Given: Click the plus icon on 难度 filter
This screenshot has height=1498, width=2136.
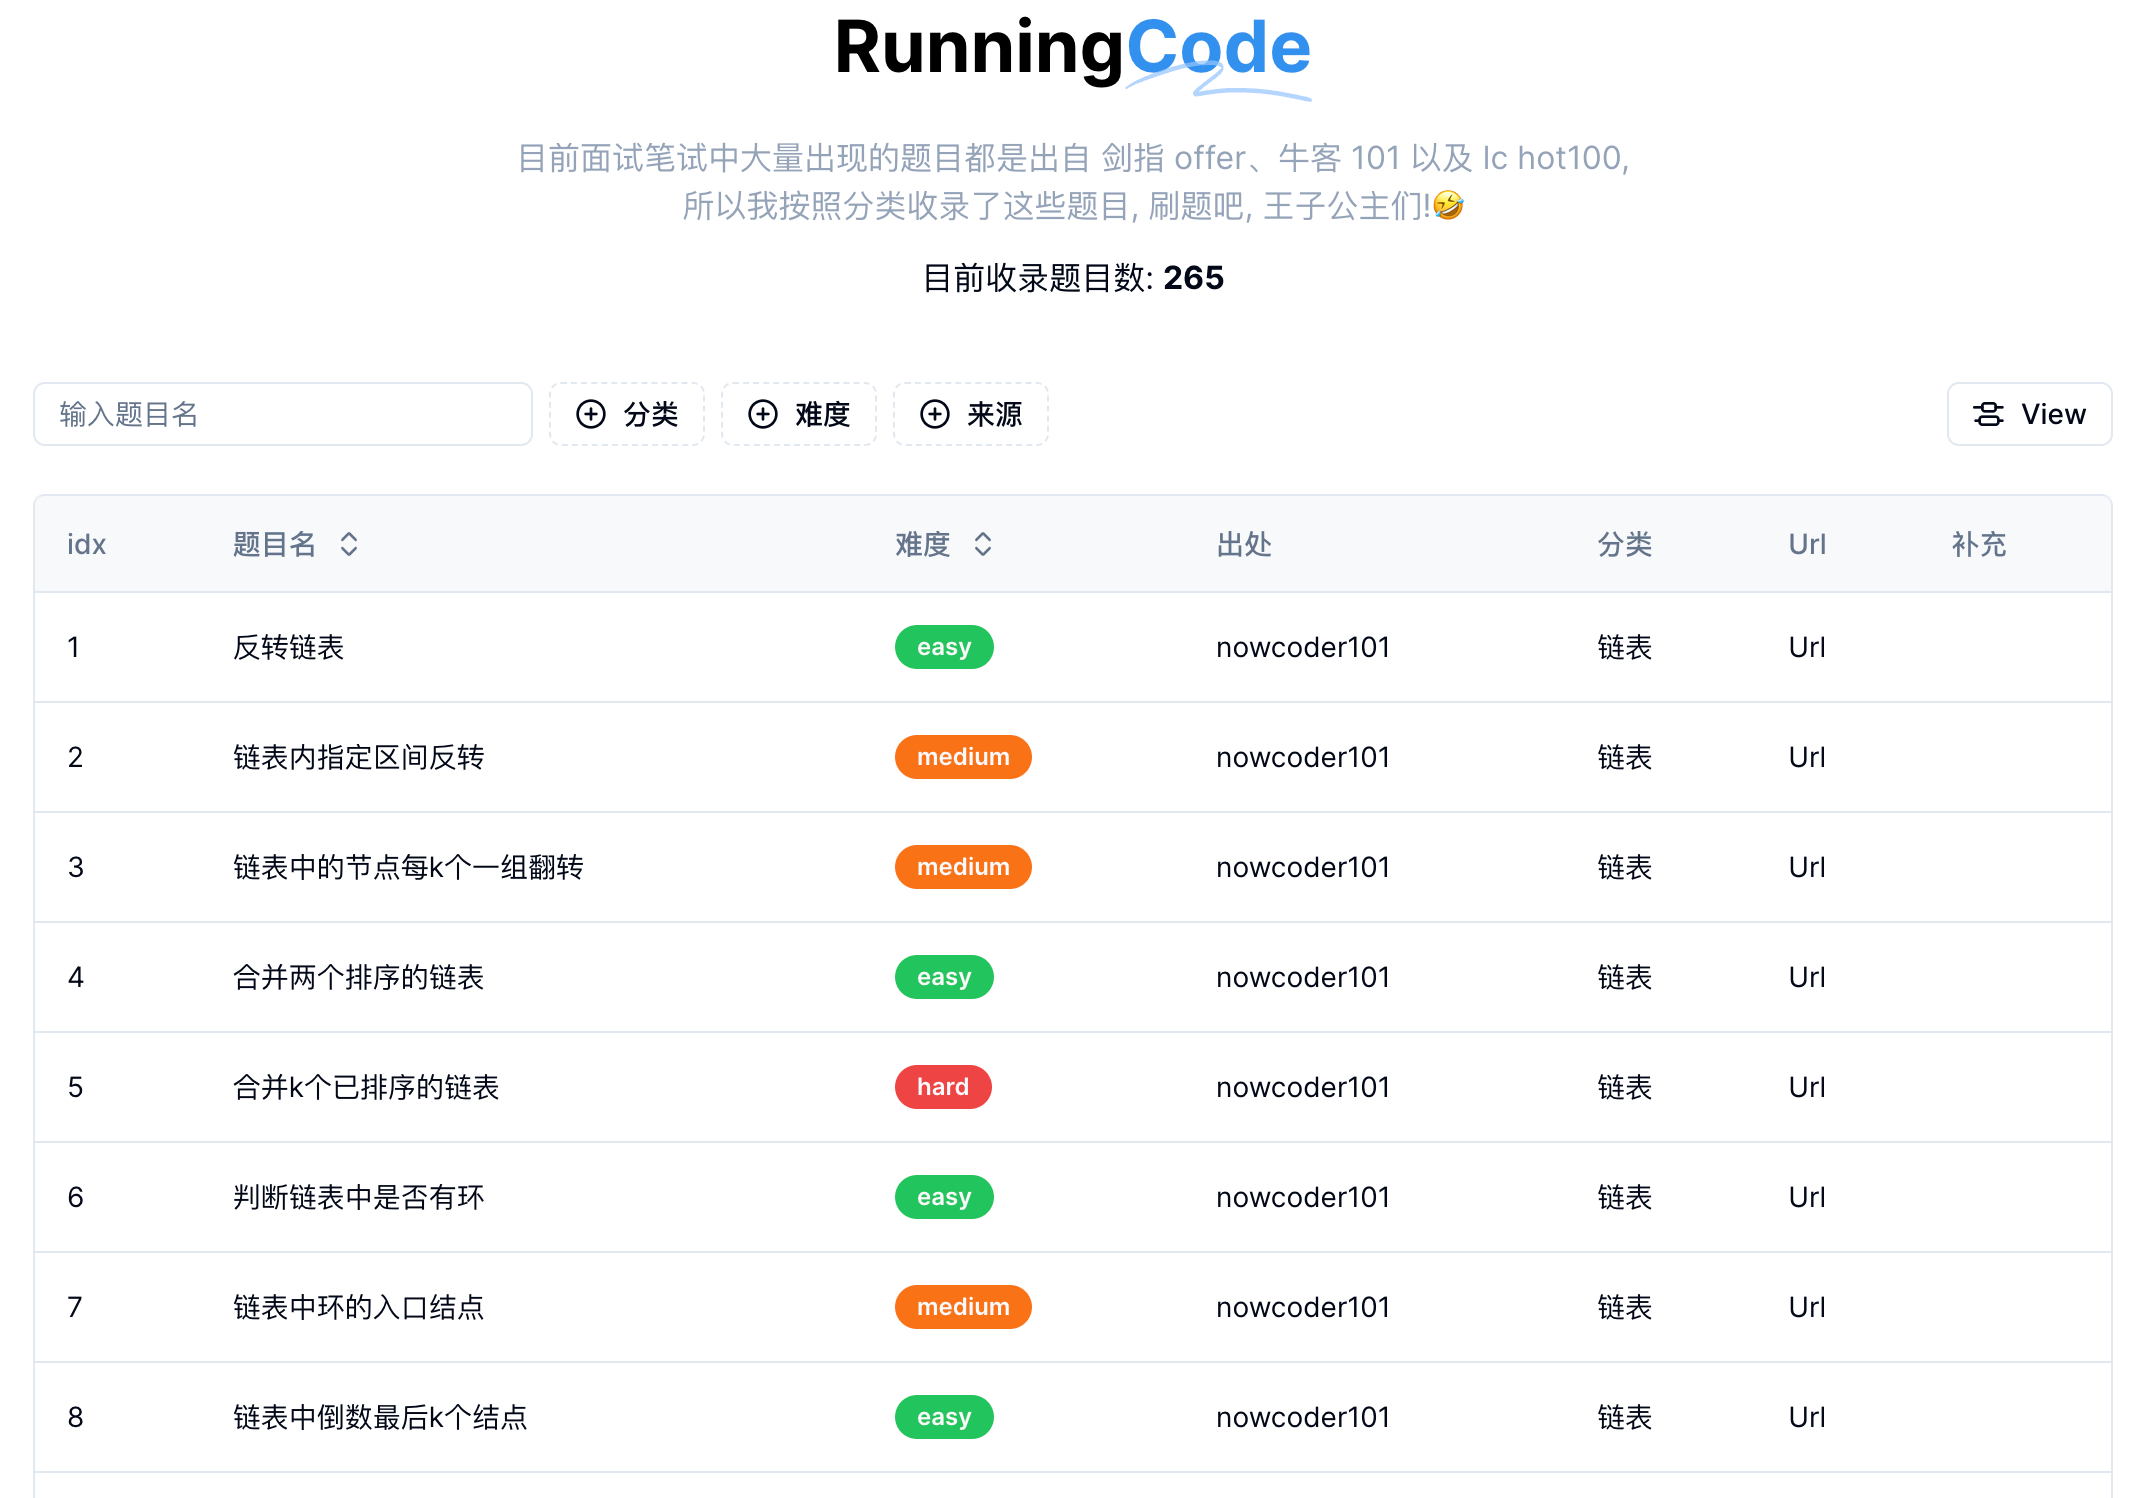Looking at the screenshot, I should tap(763, 414).
